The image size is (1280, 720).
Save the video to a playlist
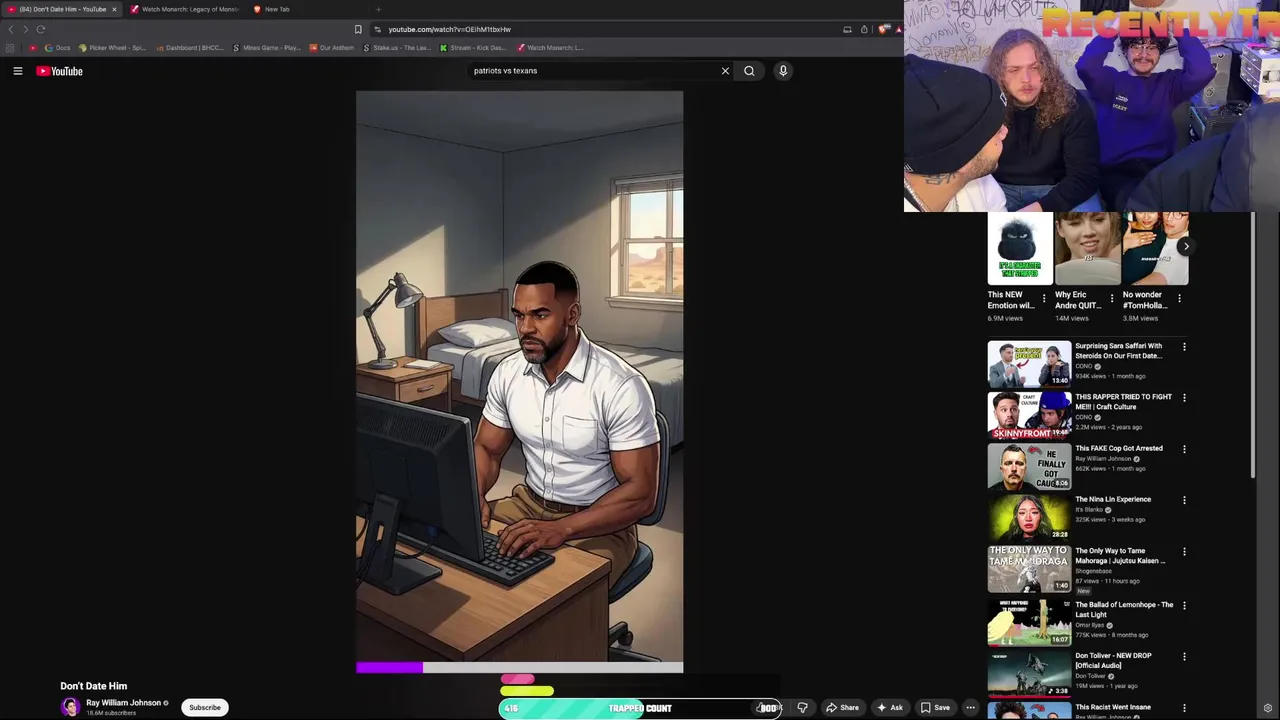(x=935, y=708)
